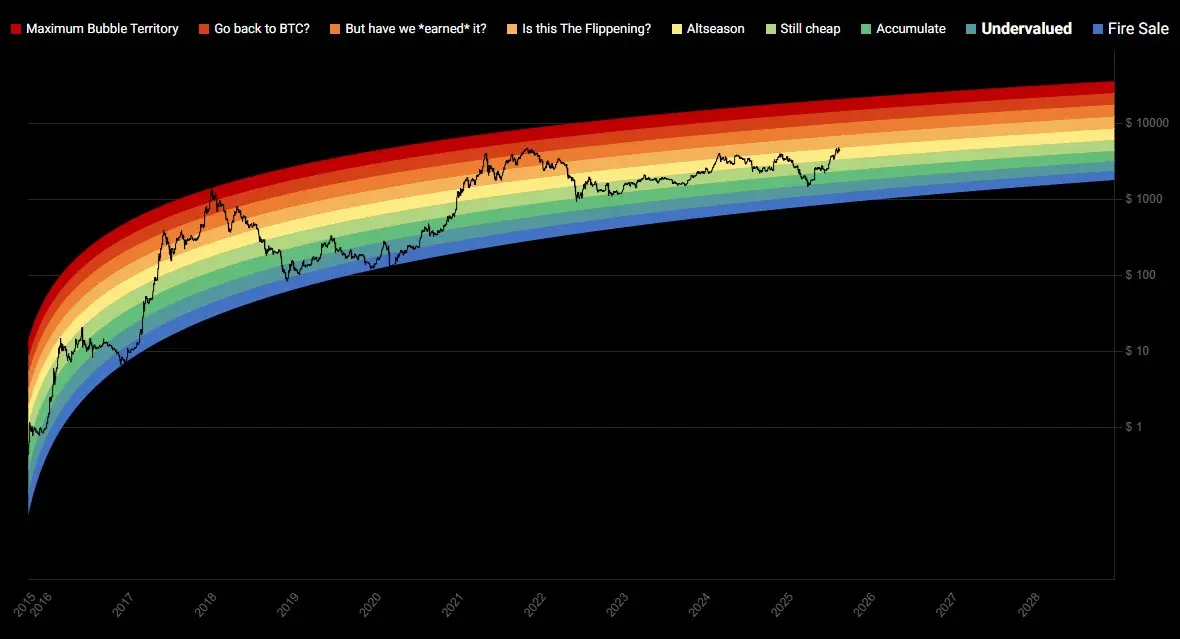The height and width of the screenshot is (639, 1180).
Task: Select the Fire Sale legend text
Action: (1138, 29)
